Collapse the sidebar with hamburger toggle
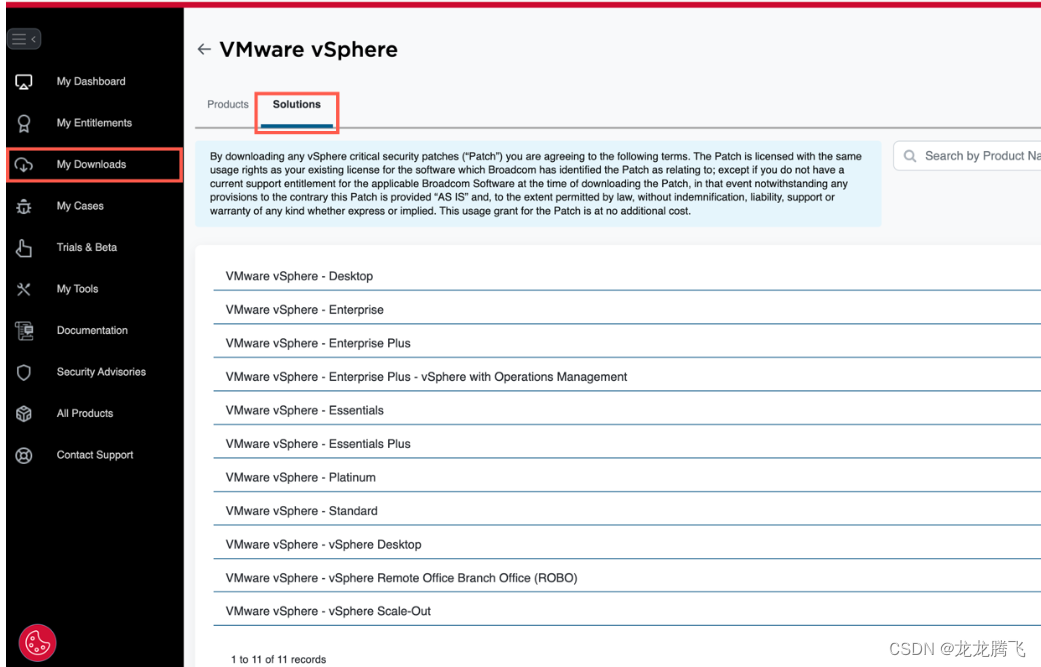The width and height of the screenshot is (1041, 667). pos(24,39)
